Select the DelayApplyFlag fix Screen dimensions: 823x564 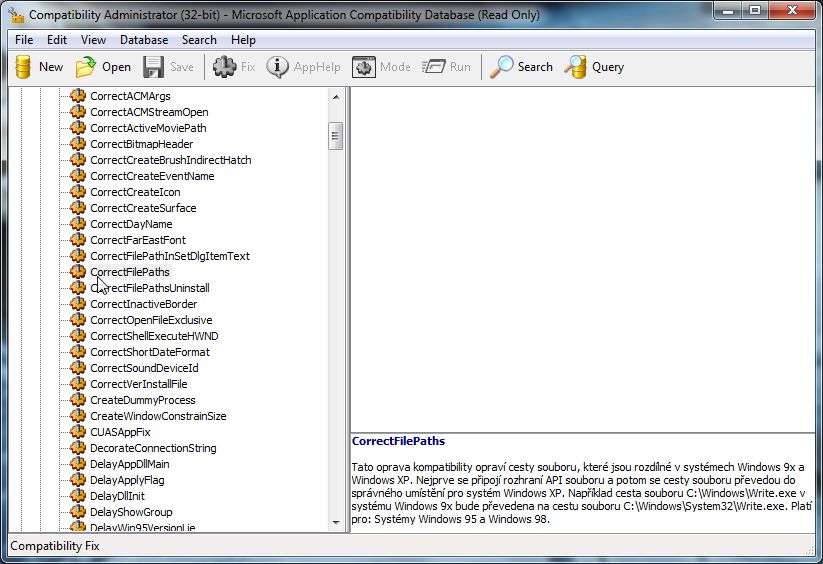coord(127,480)
